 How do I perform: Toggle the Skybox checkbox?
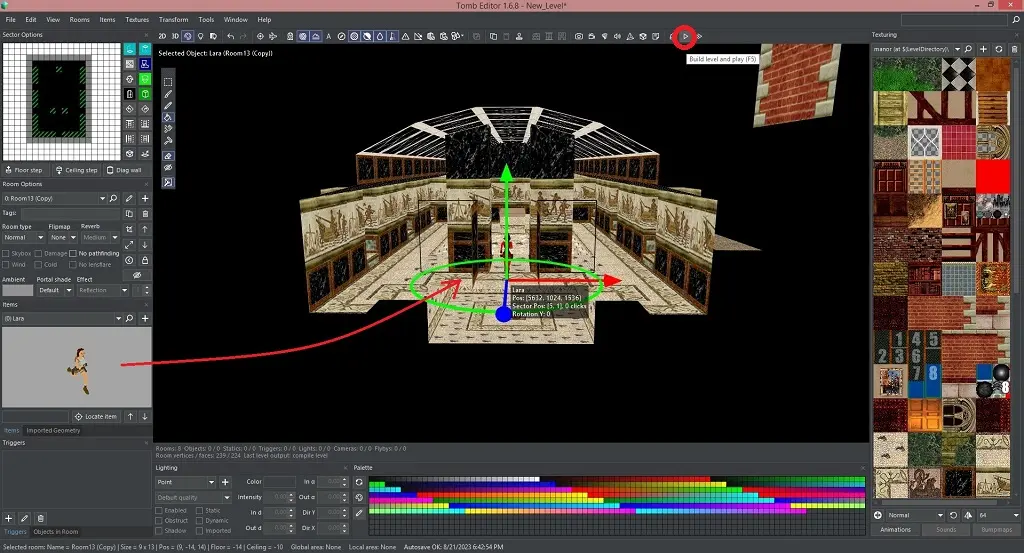(x=6, y=254)
